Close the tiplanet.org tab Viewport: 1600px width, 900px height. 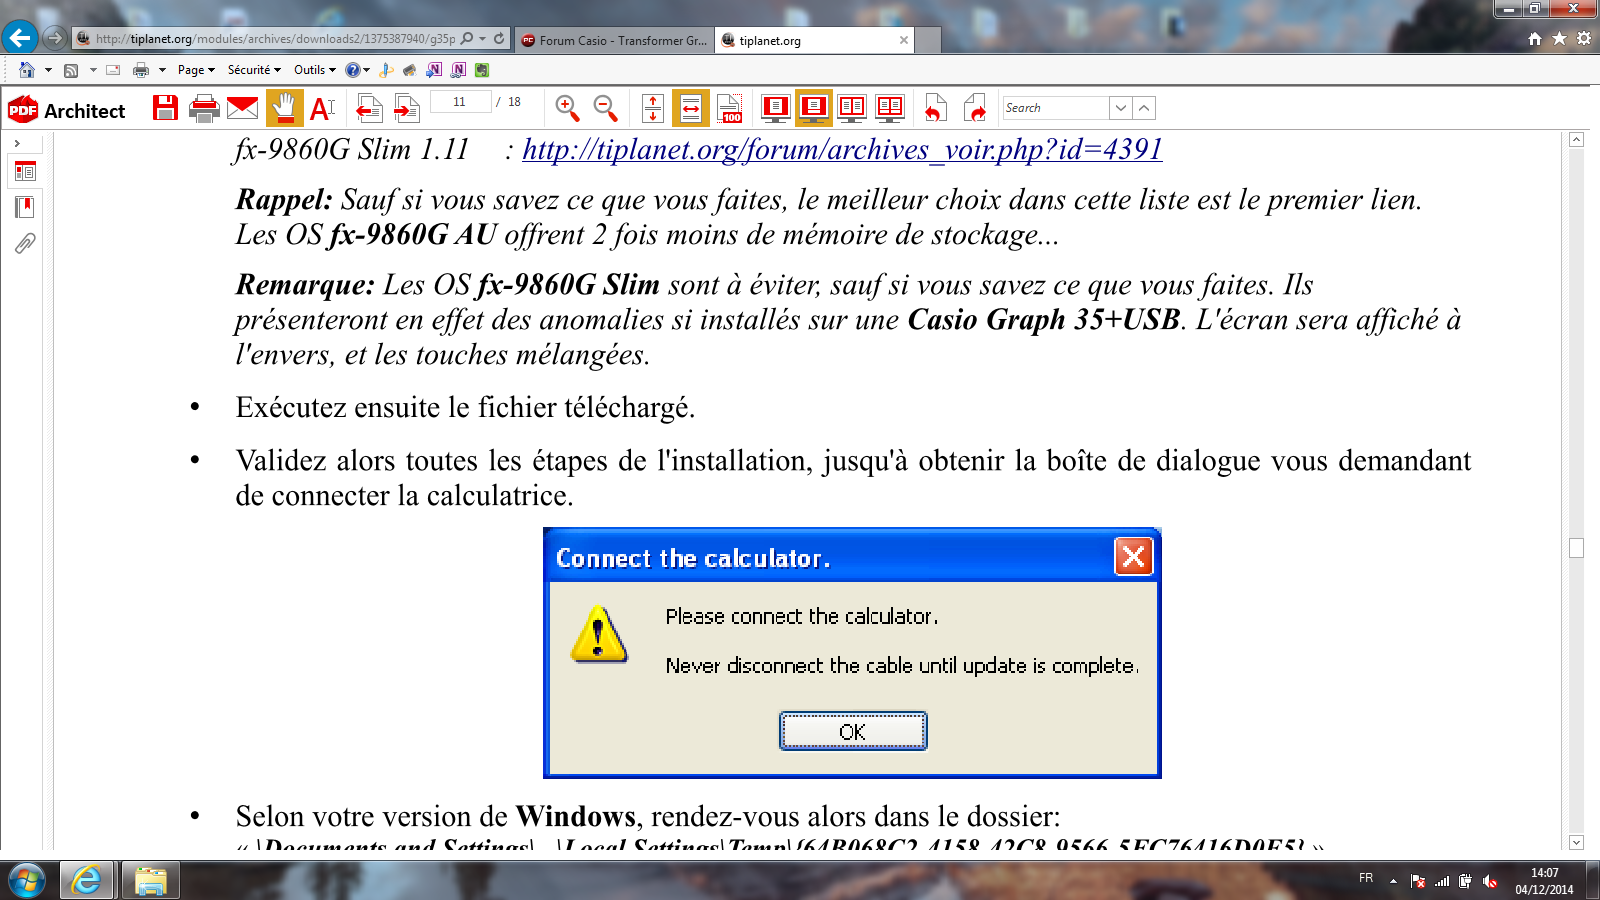tap(904, 40)
